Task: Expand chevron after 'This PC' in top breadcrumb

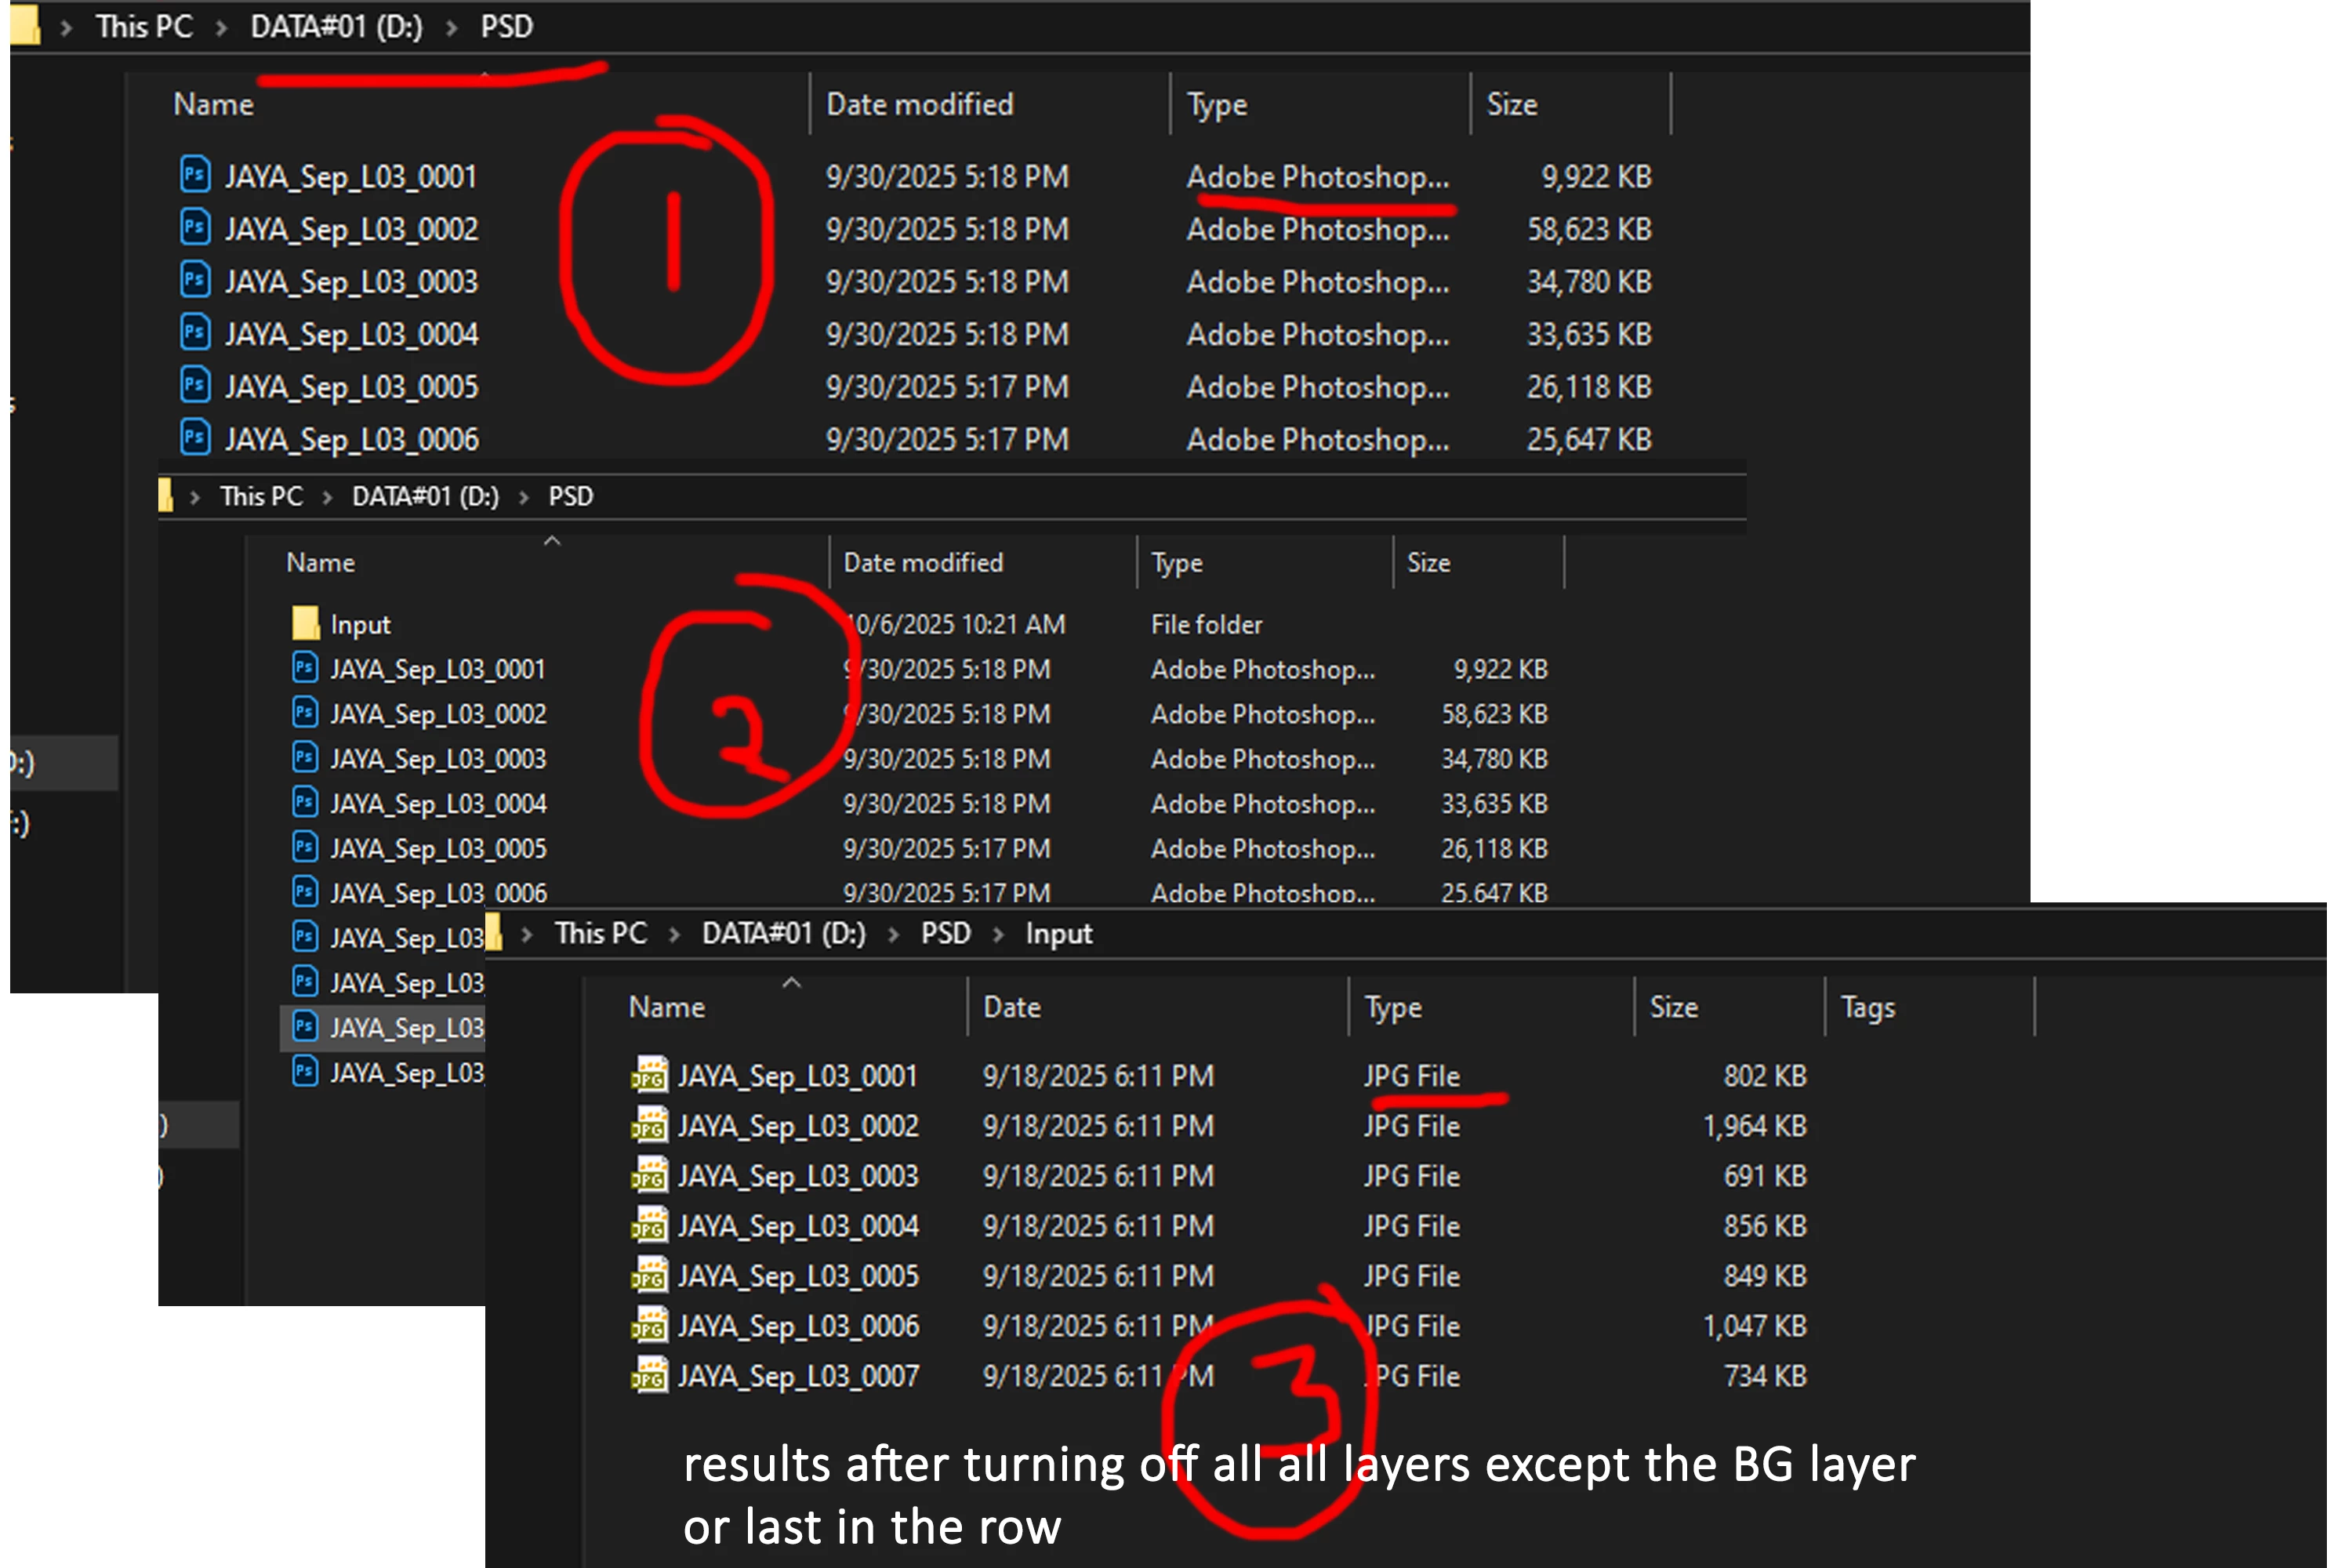Action: click(221, 28)
